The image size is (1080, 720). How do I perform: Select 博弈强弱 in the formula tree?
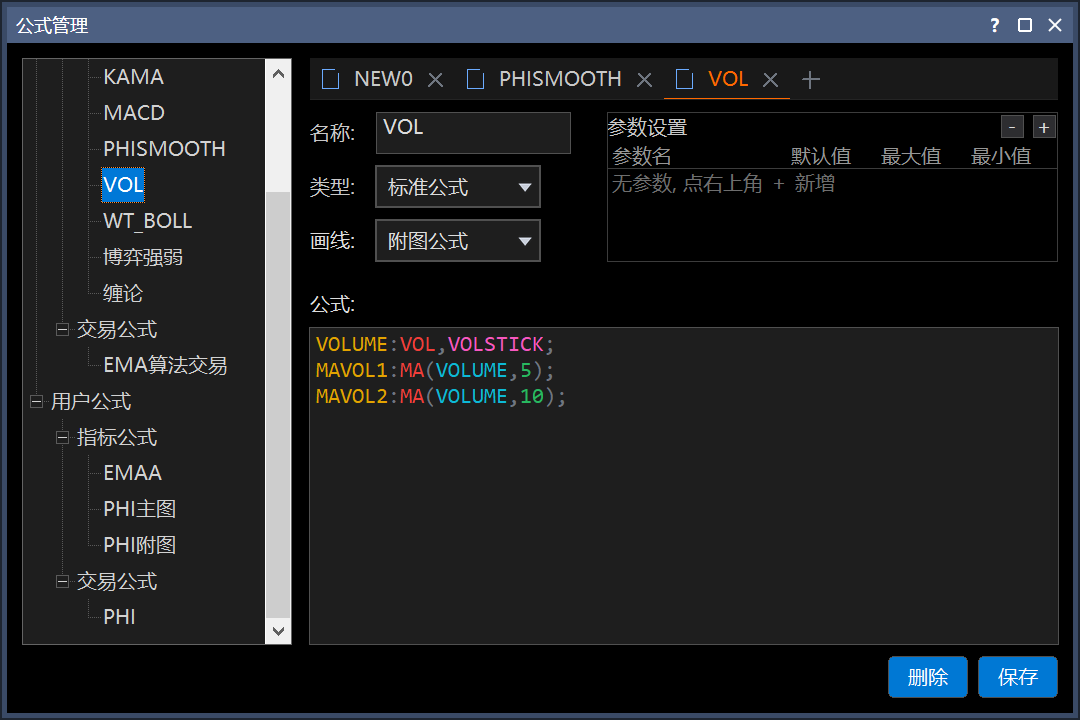coord(143,257)
